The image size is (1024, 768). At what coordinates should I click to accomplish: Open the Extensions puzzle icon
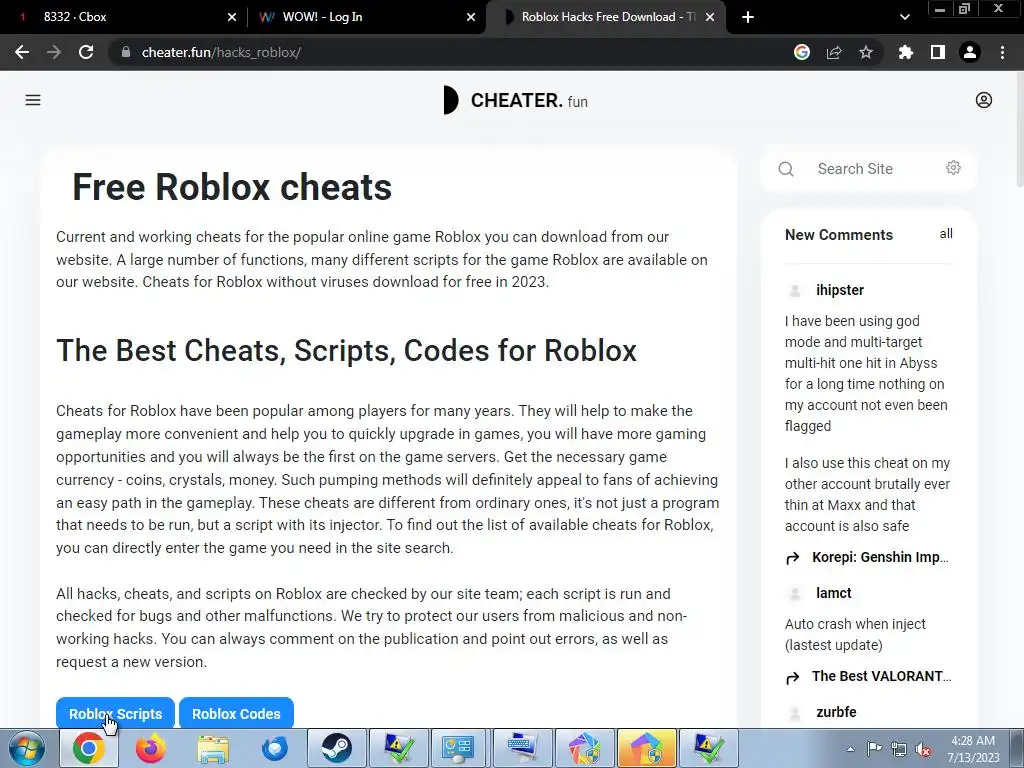[x=906, y=52]
